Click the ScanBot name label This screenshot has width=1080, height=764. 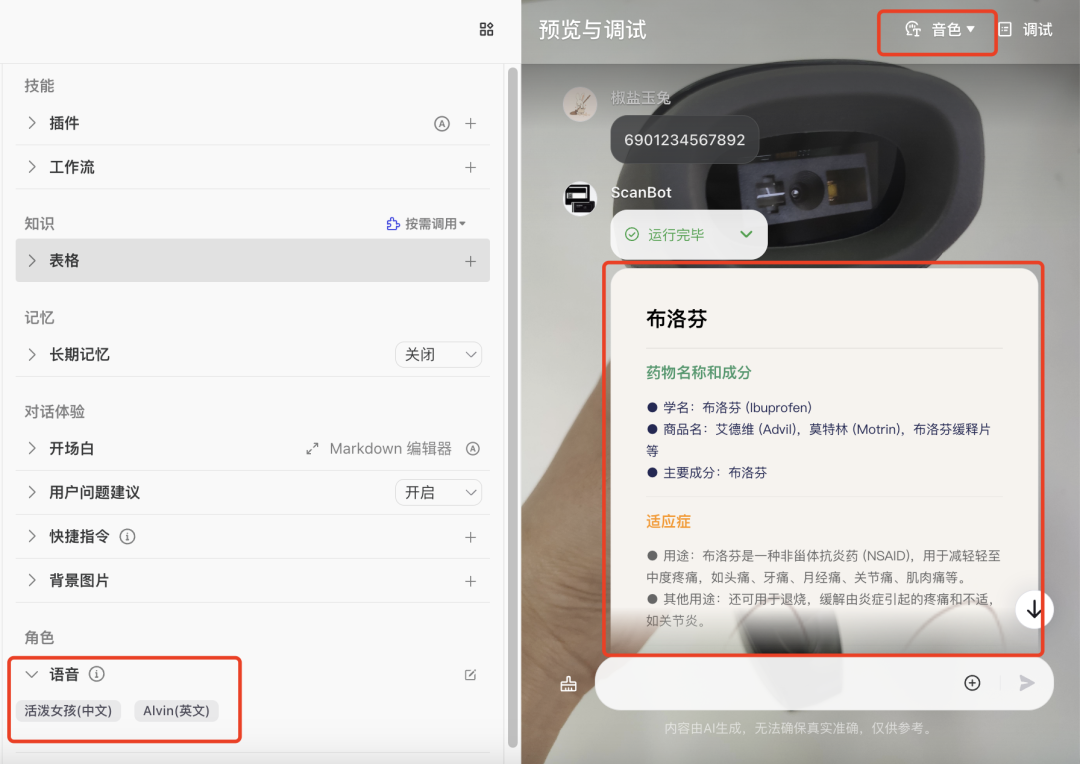[x=641, y=192]
